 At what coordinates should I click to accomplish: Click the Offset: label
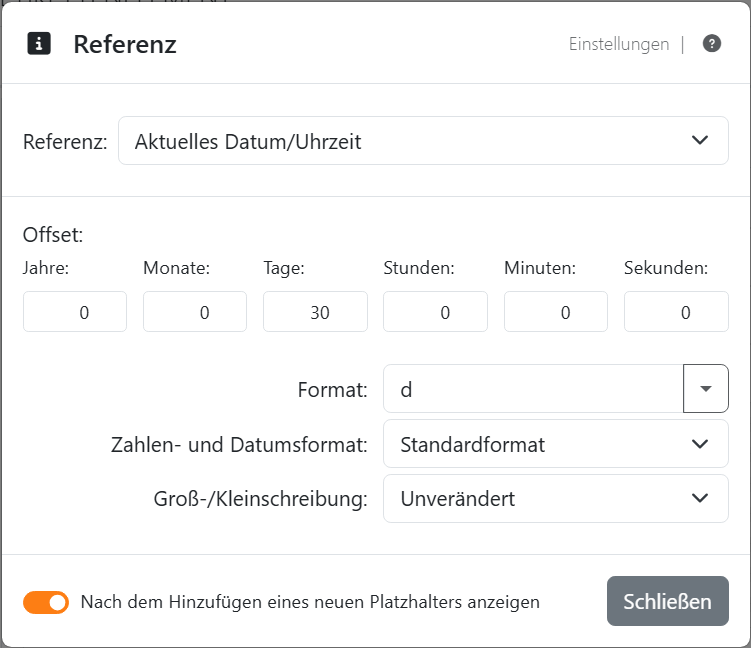click(53, 235)
